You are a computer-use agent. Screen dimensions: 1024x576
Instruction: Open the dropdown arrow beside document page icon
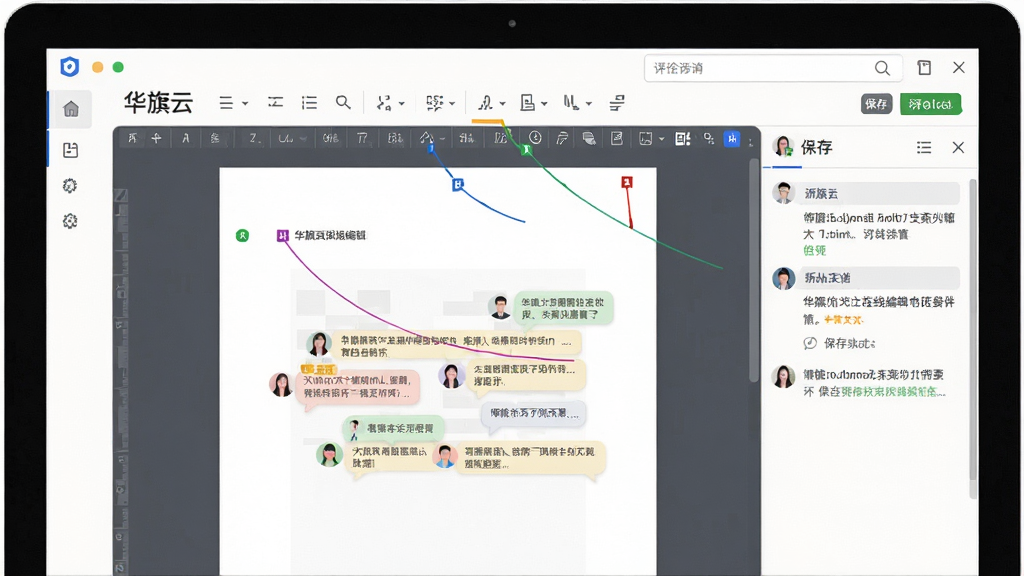544,104
